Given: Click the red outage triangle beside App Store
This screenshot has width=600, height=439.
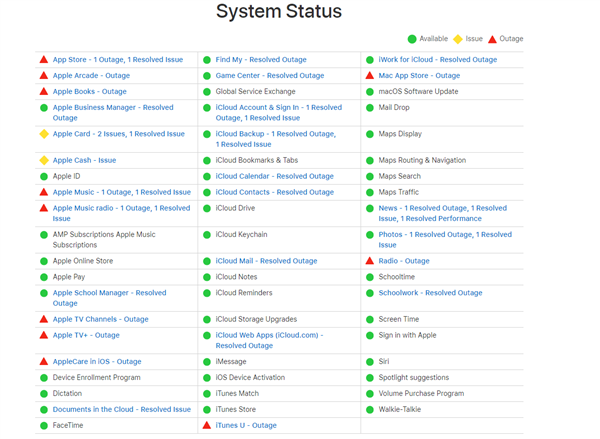Looking at the screenshot, I should pos(44,60).
